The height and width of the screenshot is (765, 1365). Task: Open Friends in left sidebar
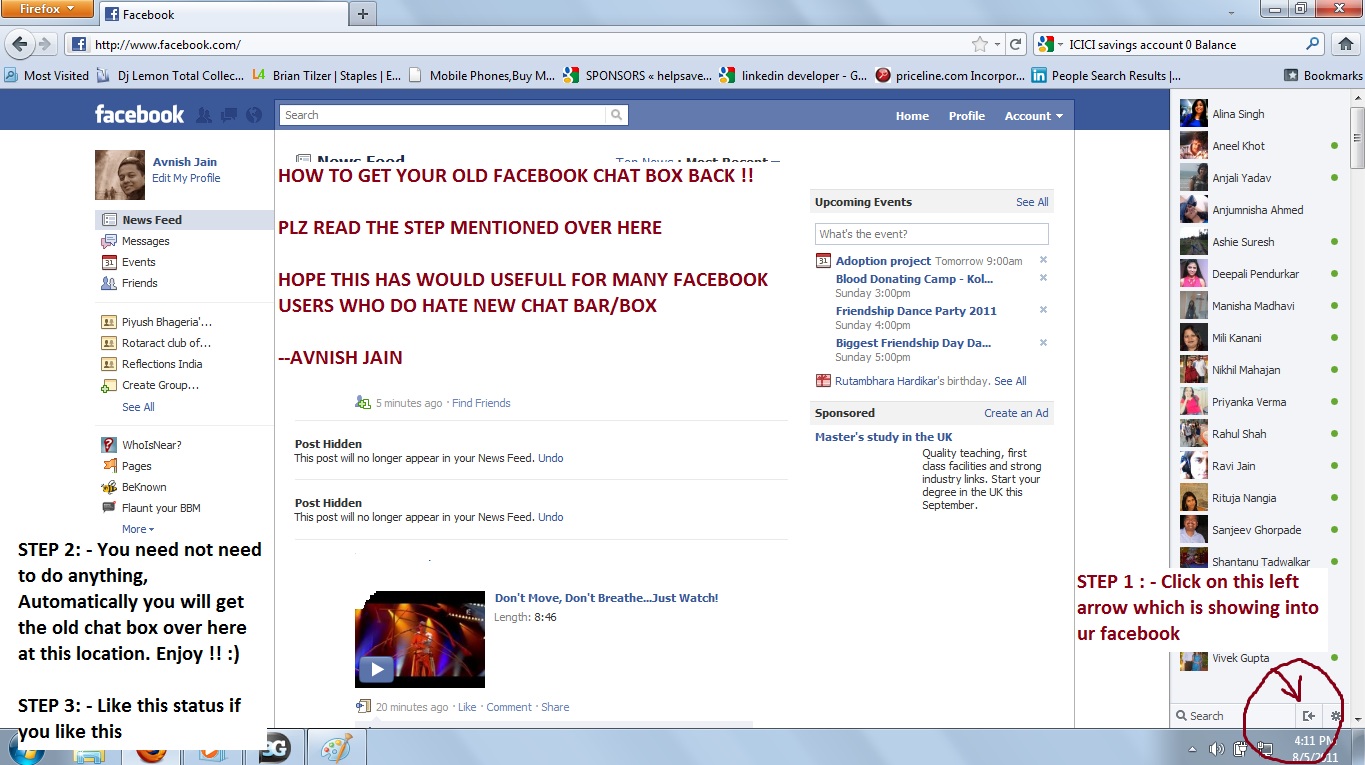(x=139, y=283)
